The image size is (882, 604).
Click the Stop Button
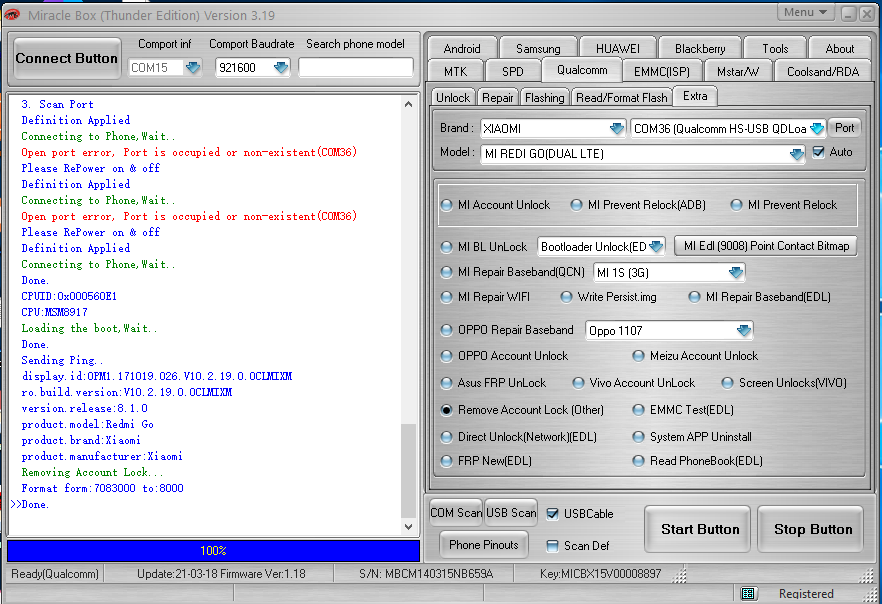coord(812,529)
